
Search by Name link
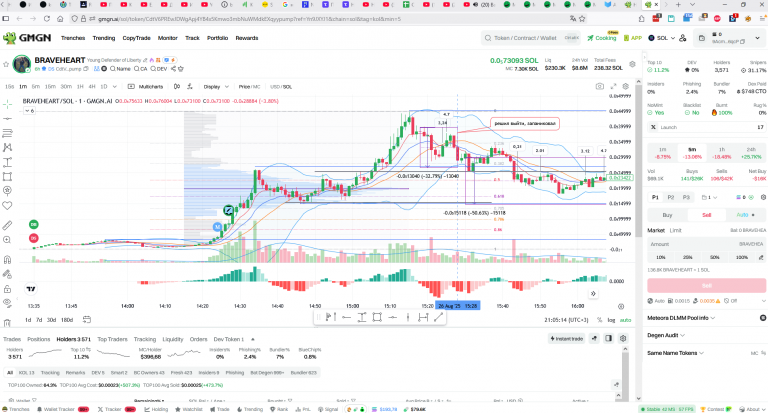(120, 69)
